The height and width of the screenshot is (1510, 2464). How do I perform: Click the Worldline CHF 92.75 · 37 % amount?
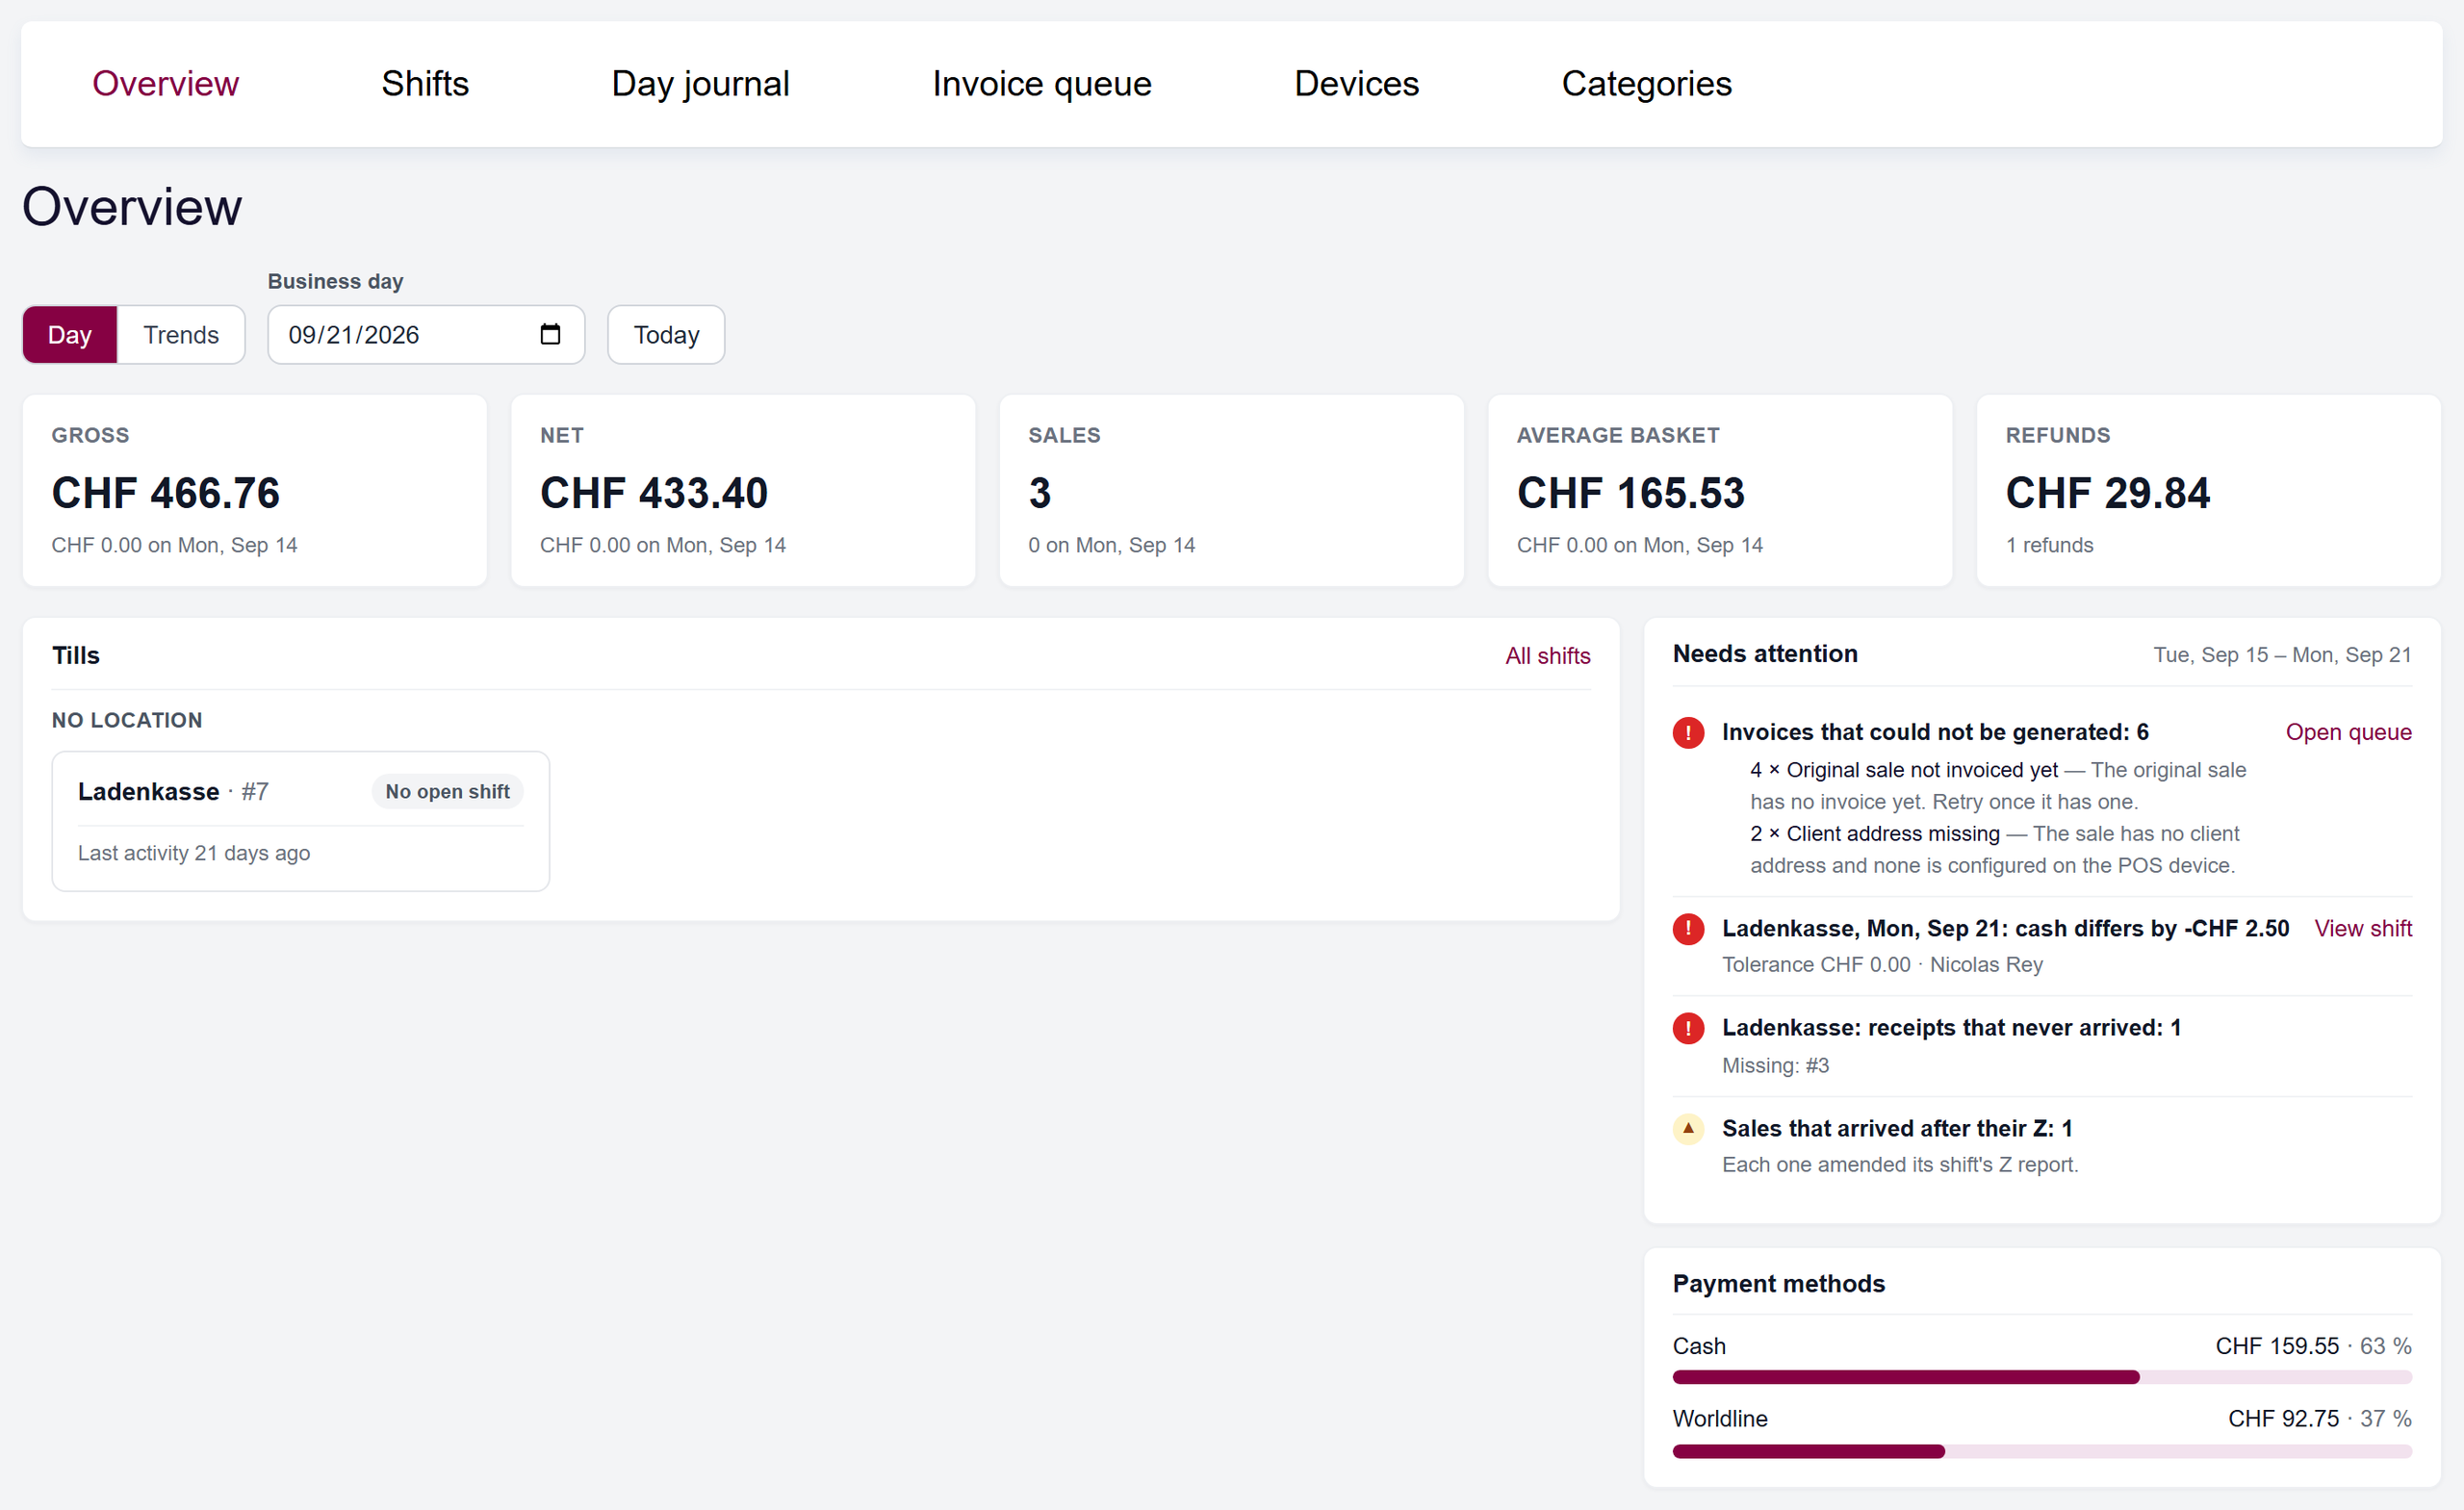click(2319, 1420)
